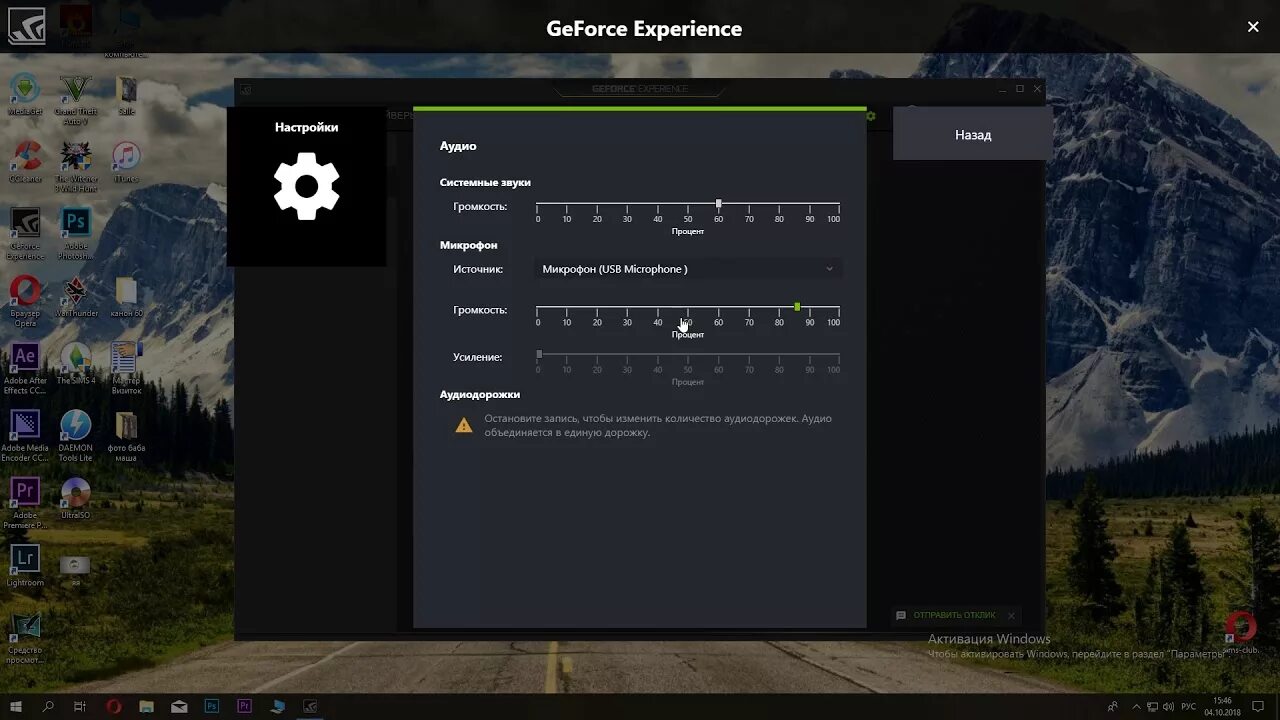Close the GeForce Experience overlay with X
This screenshot has height=720, width=1280.
(1253, 27)
